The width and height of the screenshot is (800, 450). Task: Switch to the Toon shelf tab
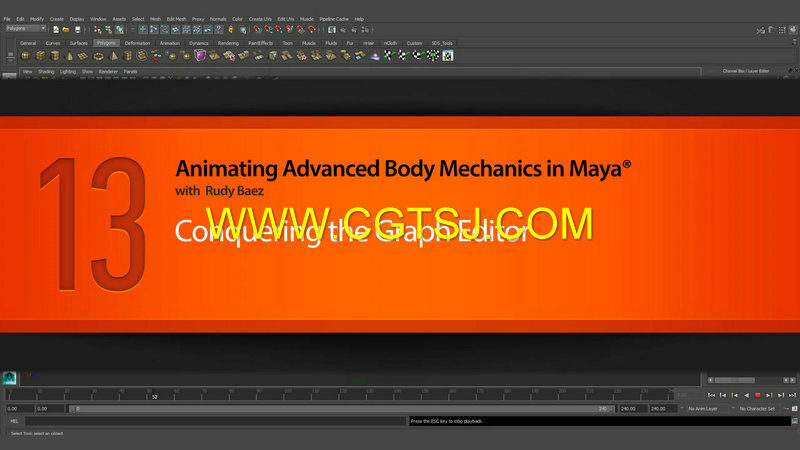tap(287, 43)
